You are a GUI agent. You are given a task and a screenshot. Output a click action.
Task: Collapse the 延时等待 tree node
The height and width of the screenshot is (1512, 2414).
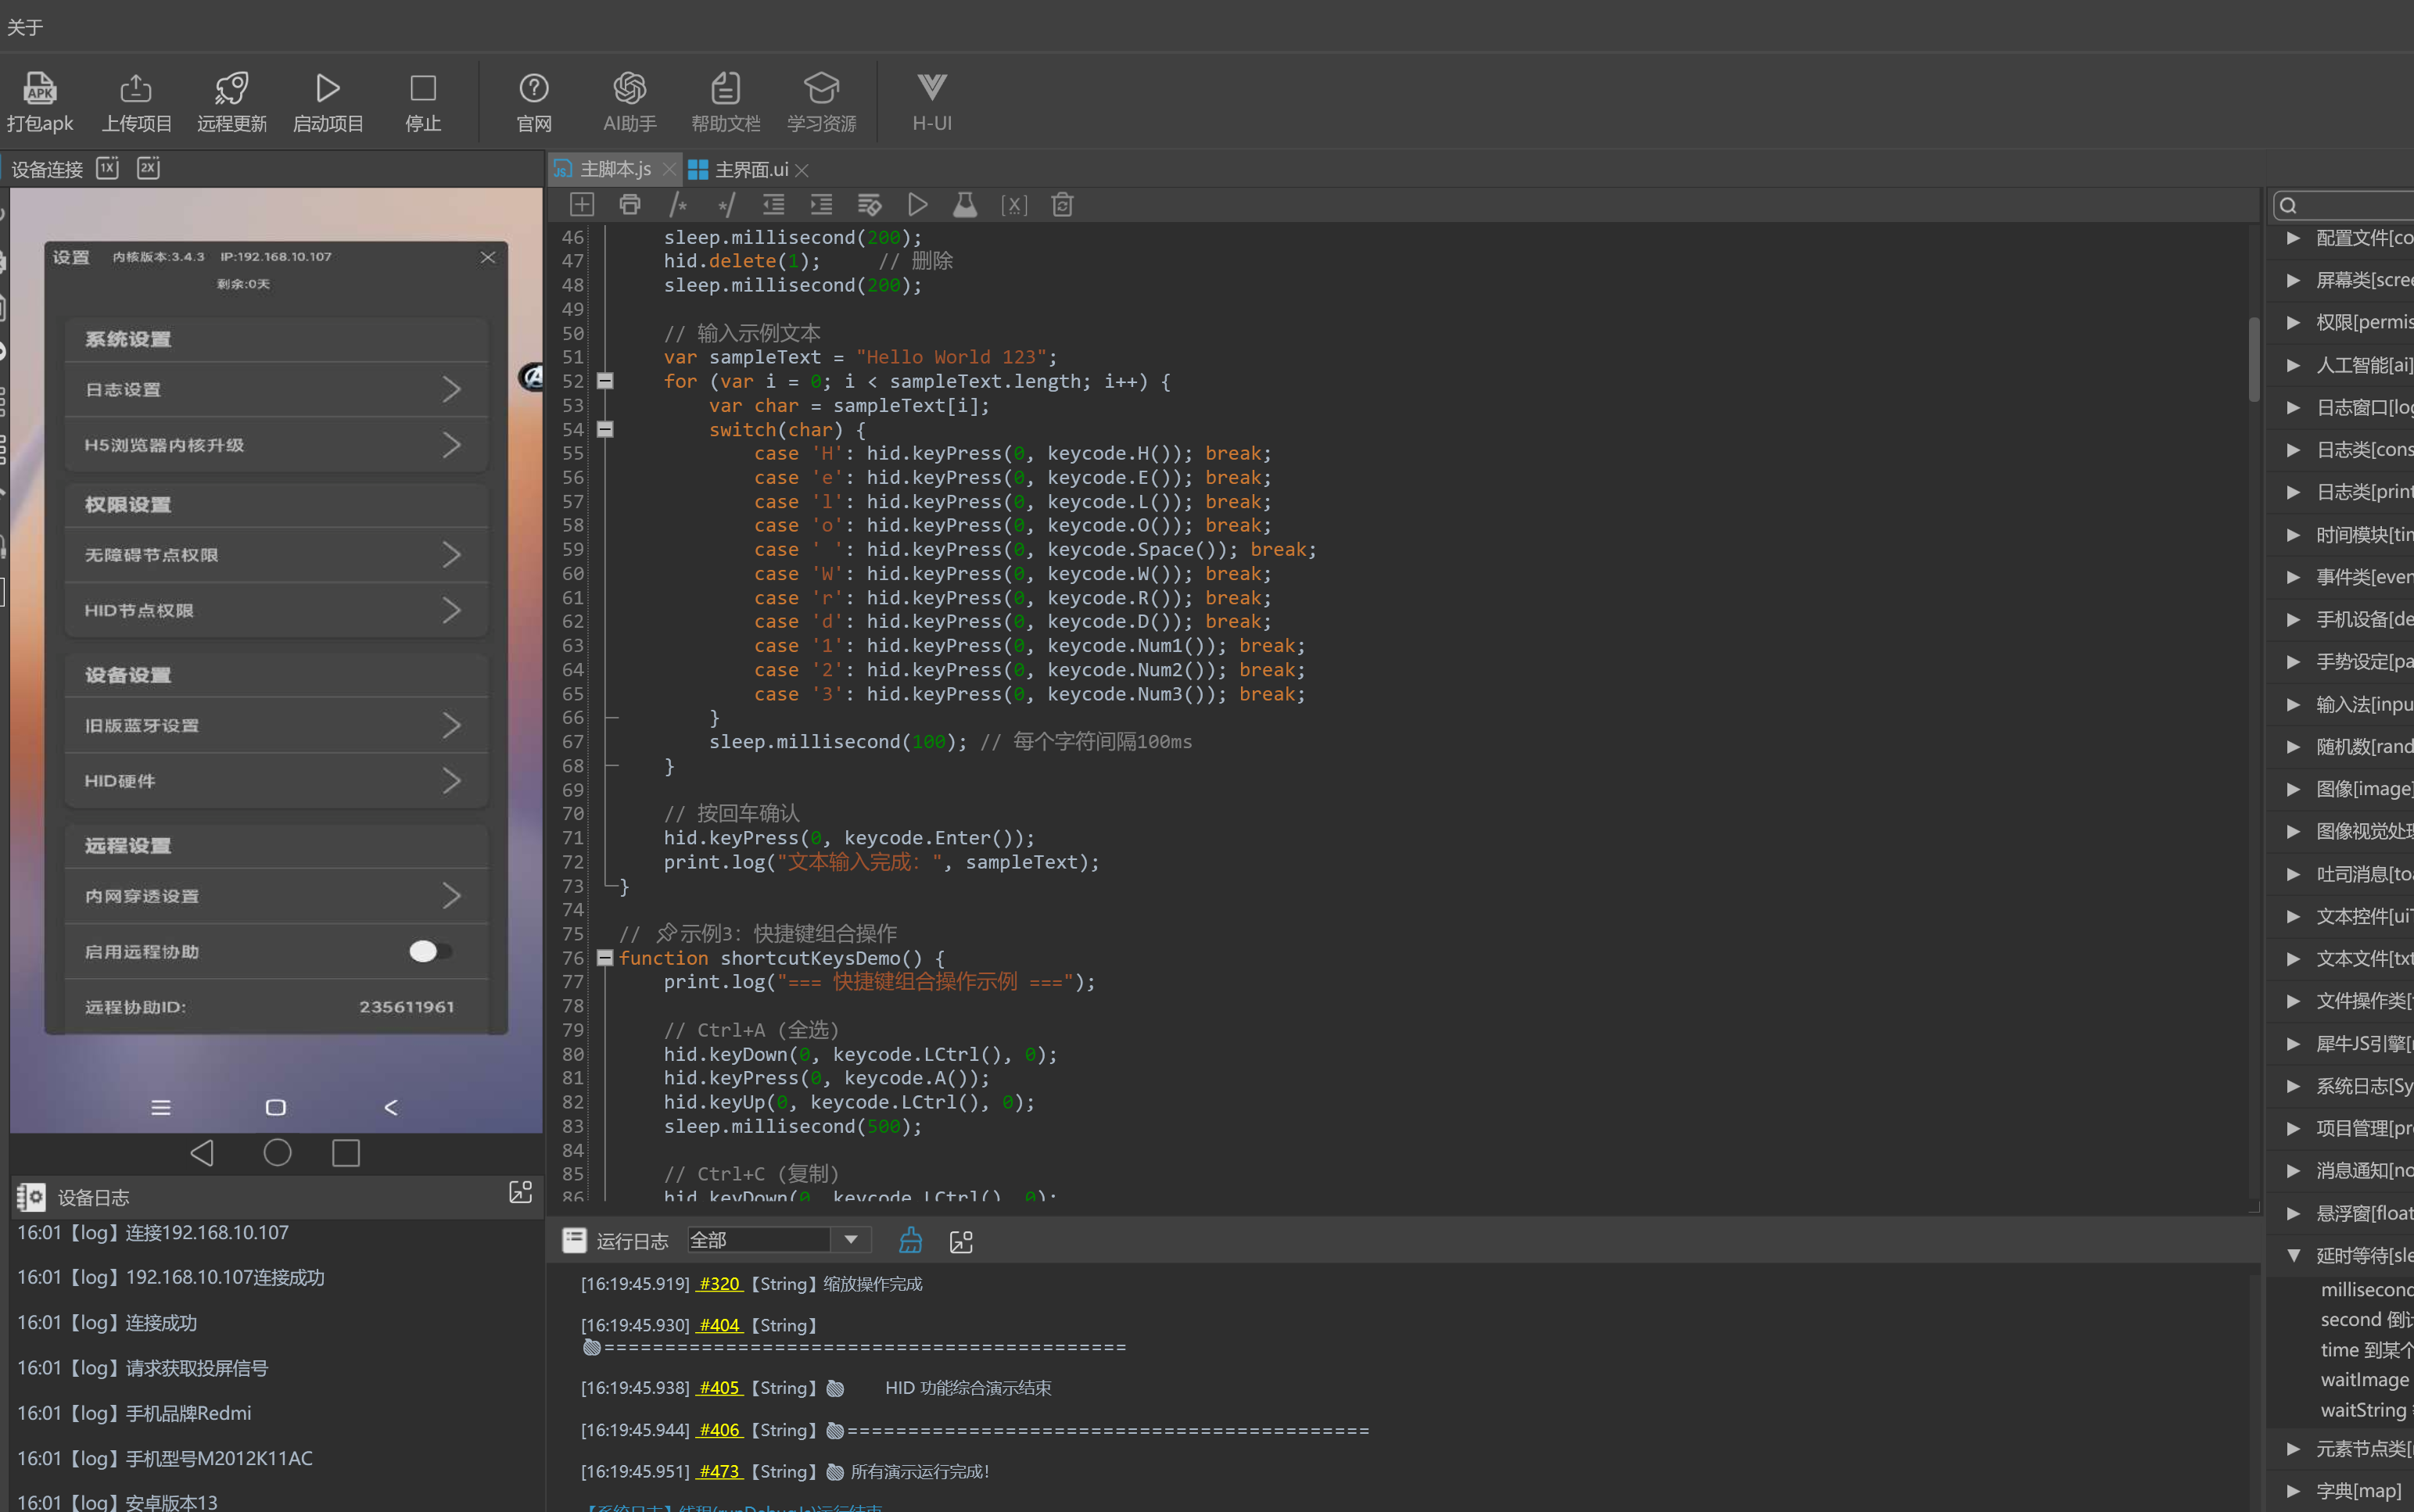[x=2294, y=1255]
